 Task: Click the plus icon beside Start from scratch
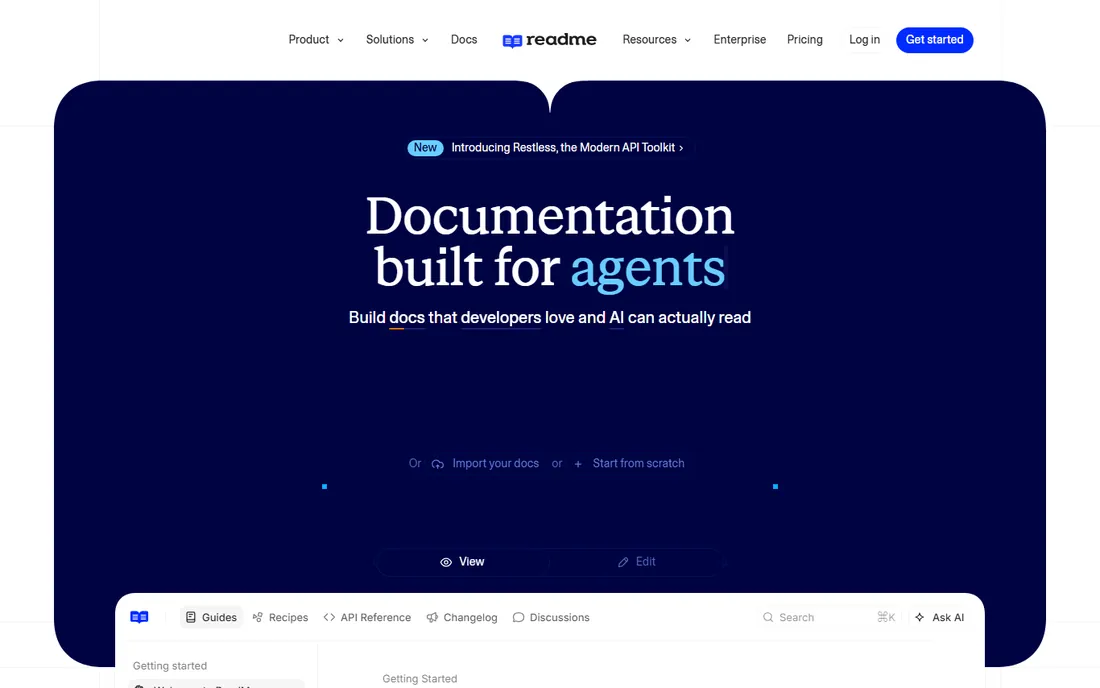[578, 464]
